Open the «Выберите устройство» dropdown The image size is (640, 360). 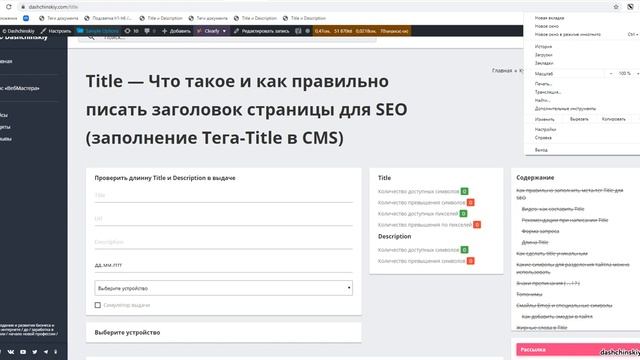click(223, 288)
